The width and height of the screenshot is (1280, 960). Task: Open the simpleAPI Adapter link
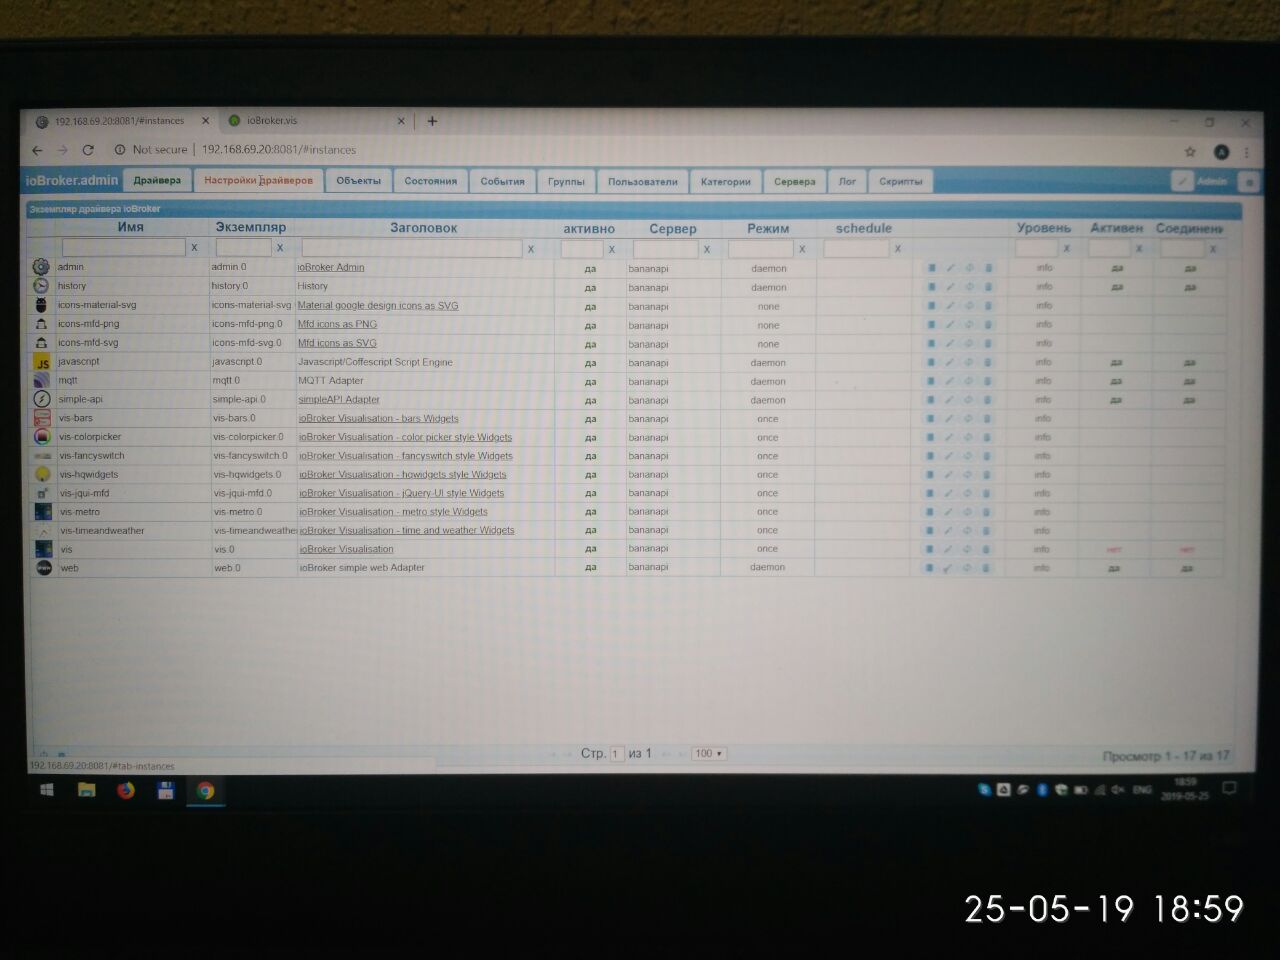coord(339,400)
